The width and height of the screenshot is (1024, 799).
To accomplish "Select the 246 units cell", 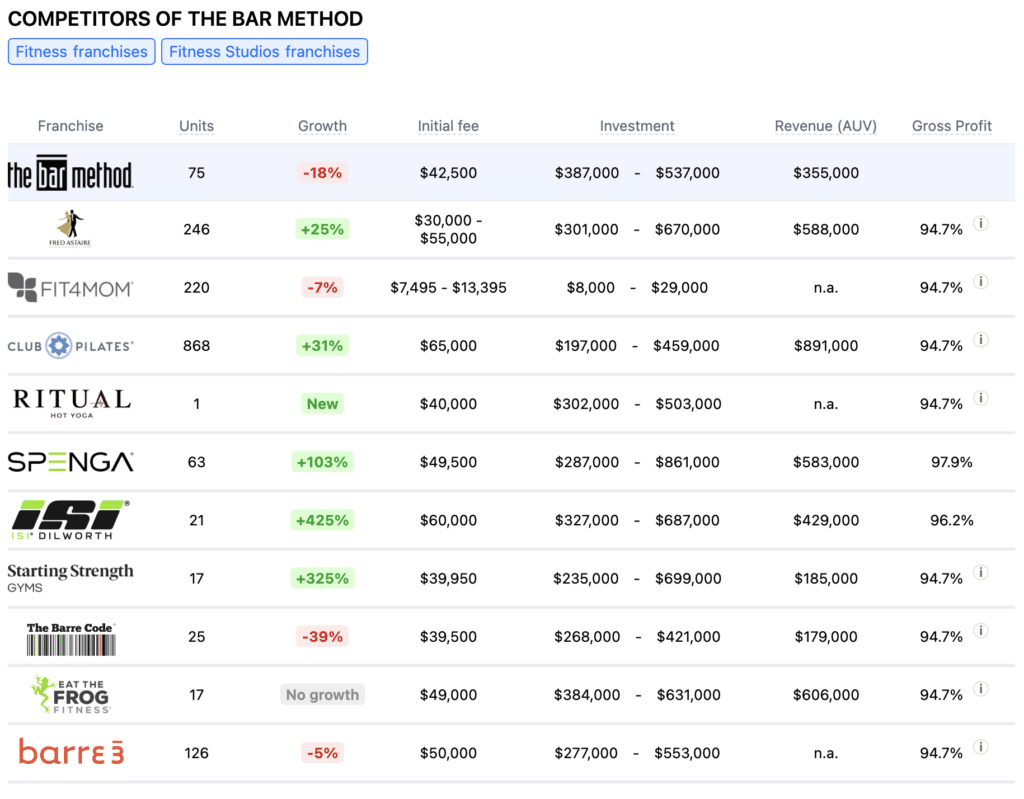I will tap(197, 229).
